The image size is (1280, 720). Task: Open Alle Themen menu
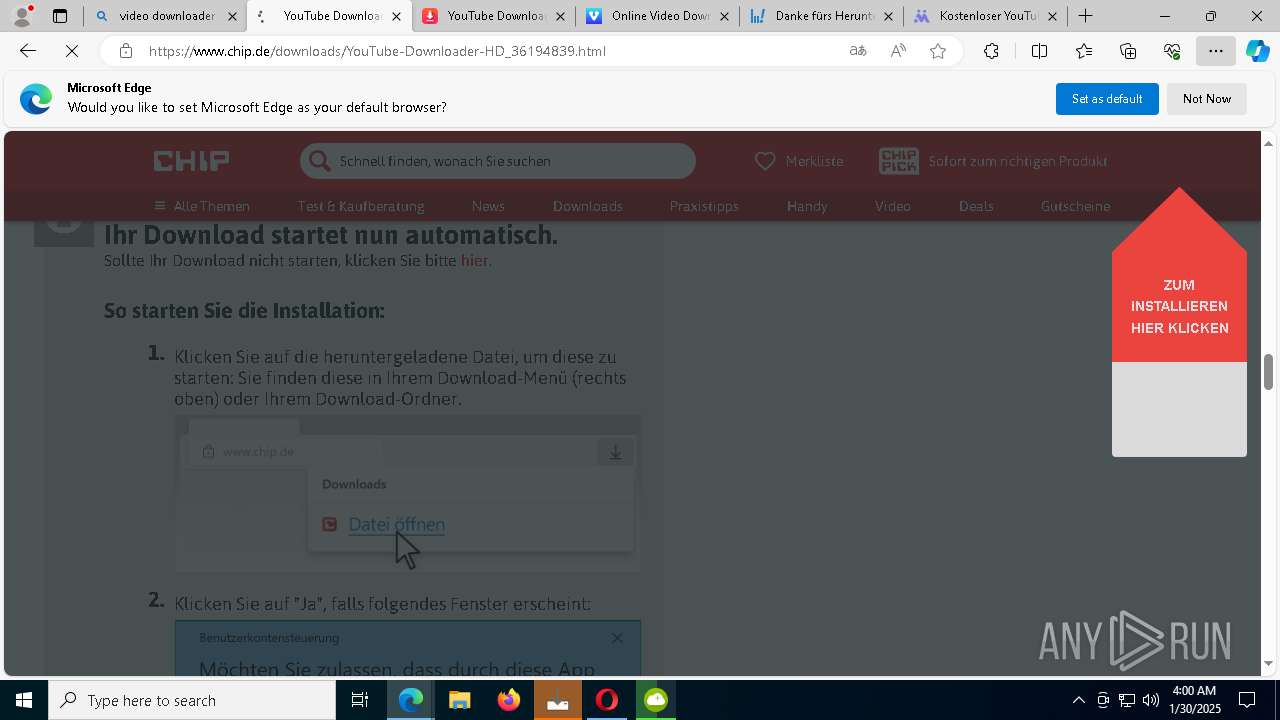coord(201,206)
